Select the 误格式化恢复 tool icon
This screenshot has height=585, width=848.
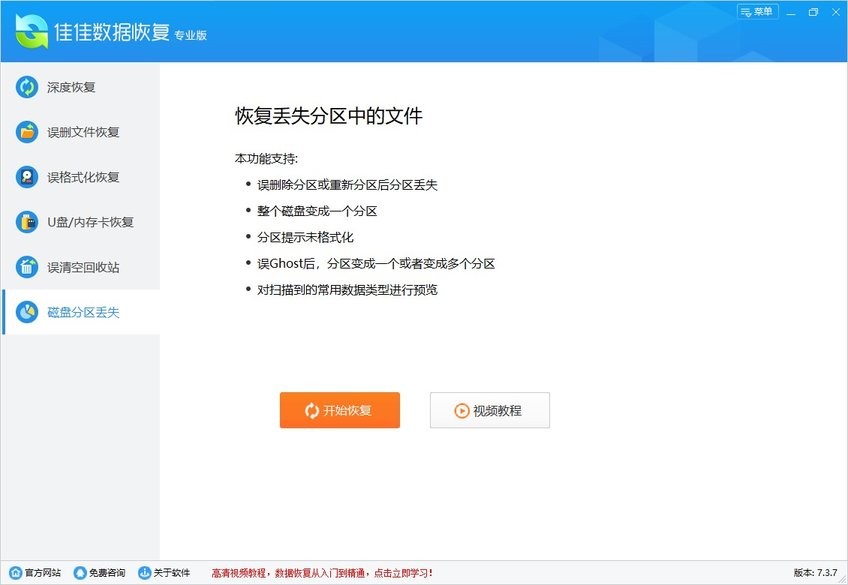[x=27, y=177]
